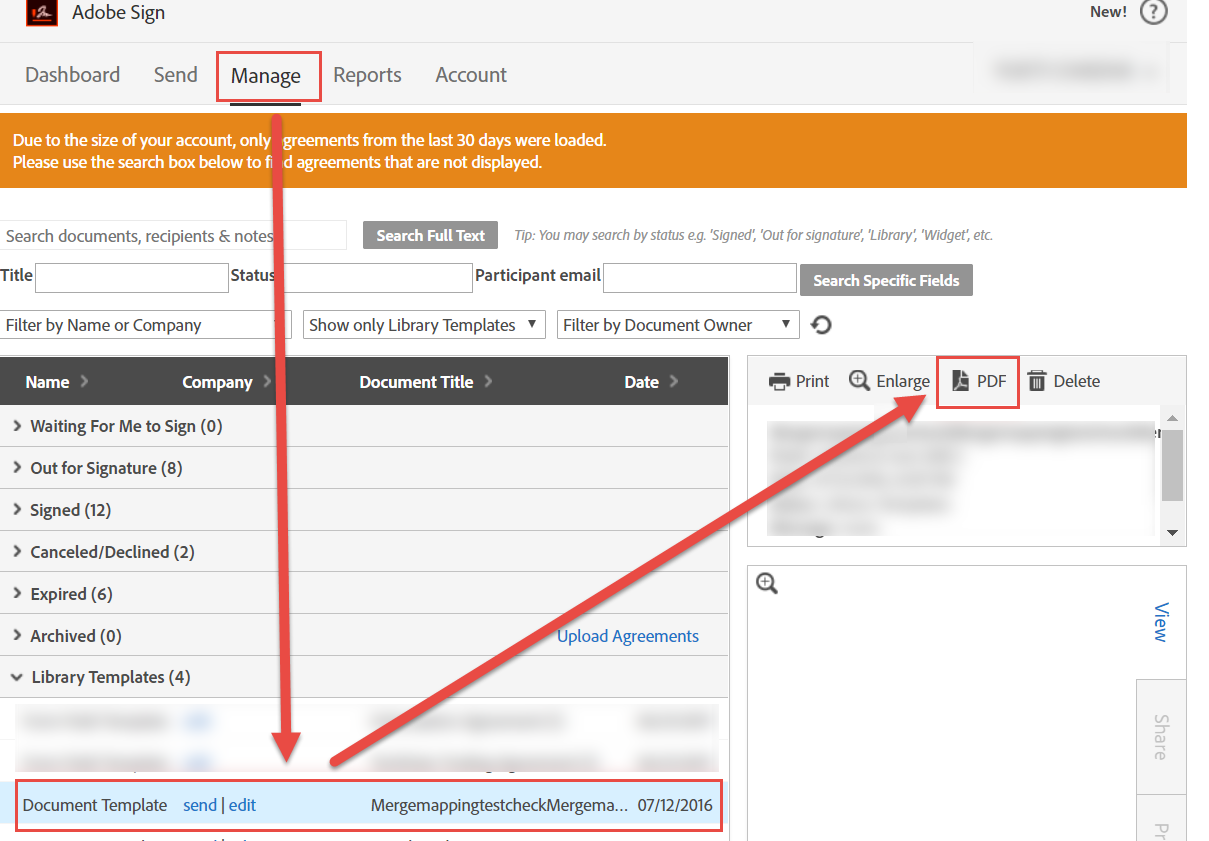Click scroll down arrow in details pane
The width and height of the screenshot is (1209, 841).
pyautogui.click(x=1173, y=533)
